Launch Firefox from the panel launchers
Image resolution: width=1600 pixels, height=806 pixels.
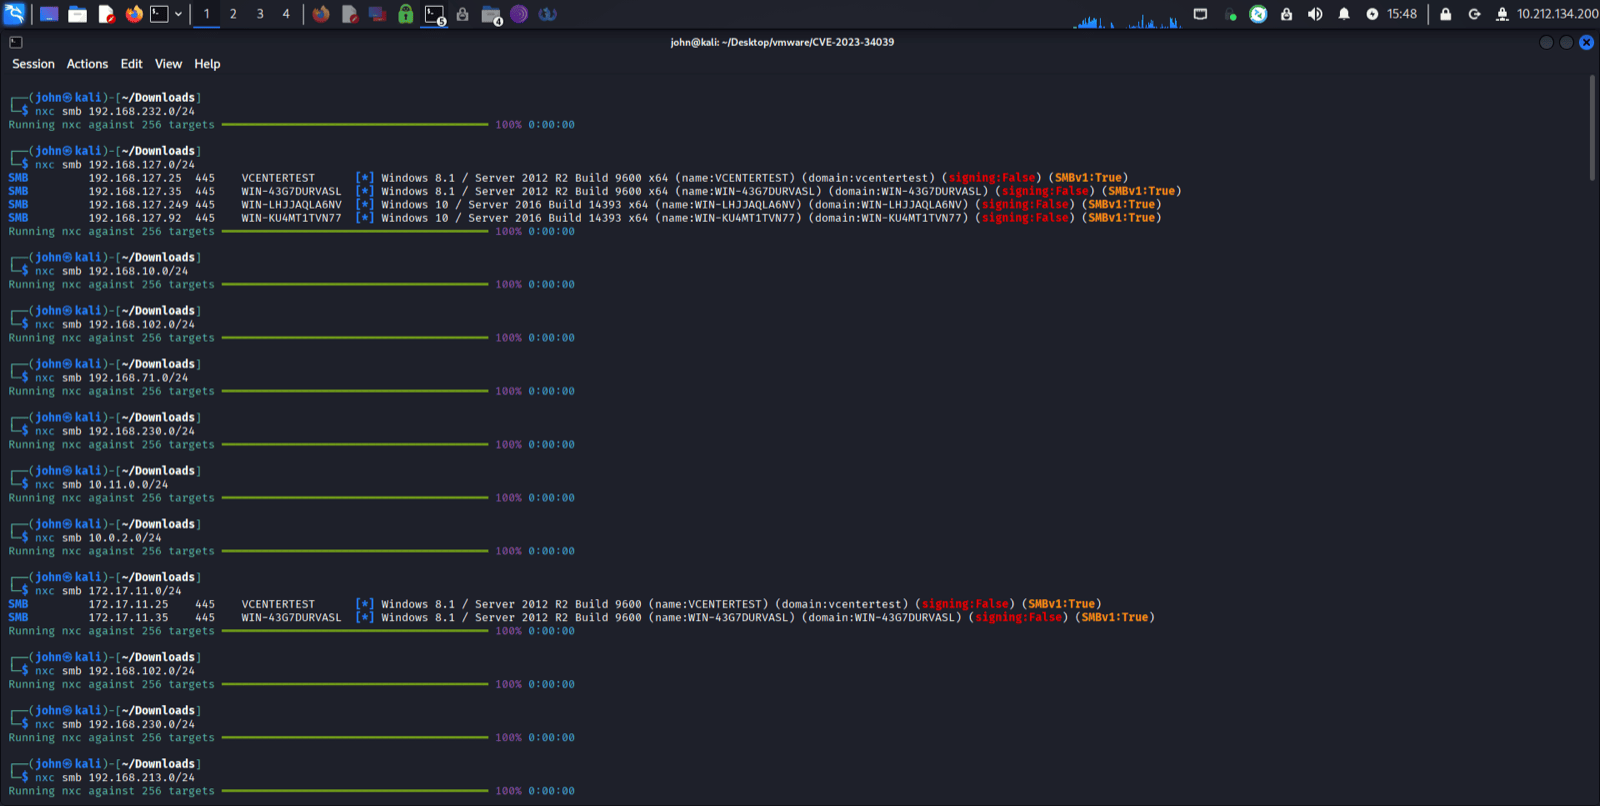point(134,14)
